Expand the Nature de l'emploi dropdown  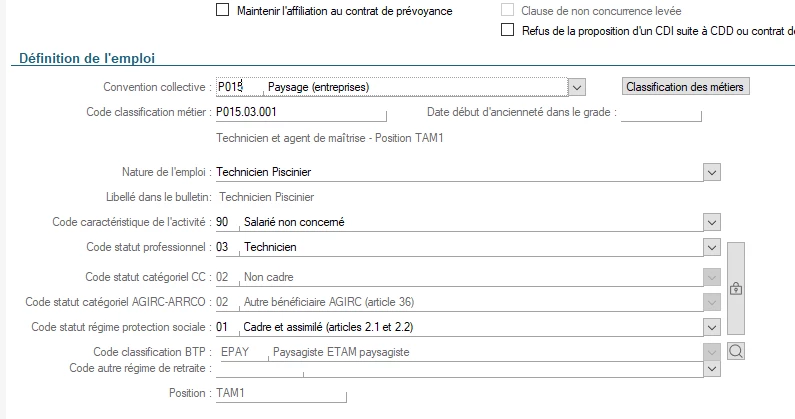(x=712, y=172)
